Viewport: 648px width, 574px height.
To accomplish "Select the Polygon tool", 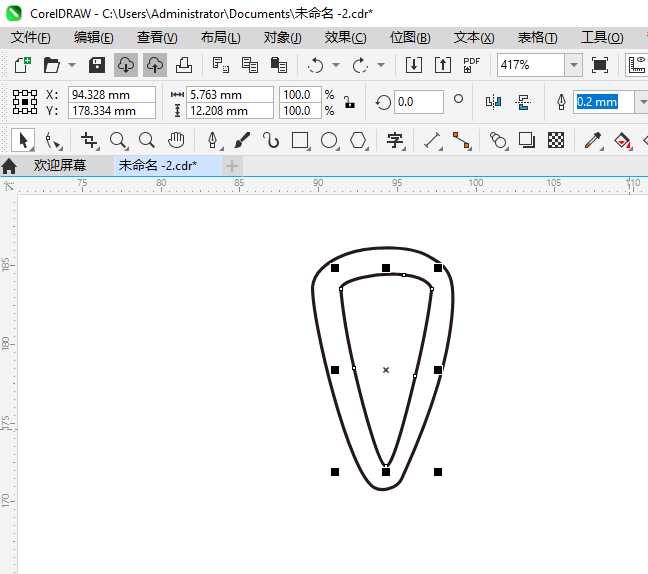I will click(358, 140).
